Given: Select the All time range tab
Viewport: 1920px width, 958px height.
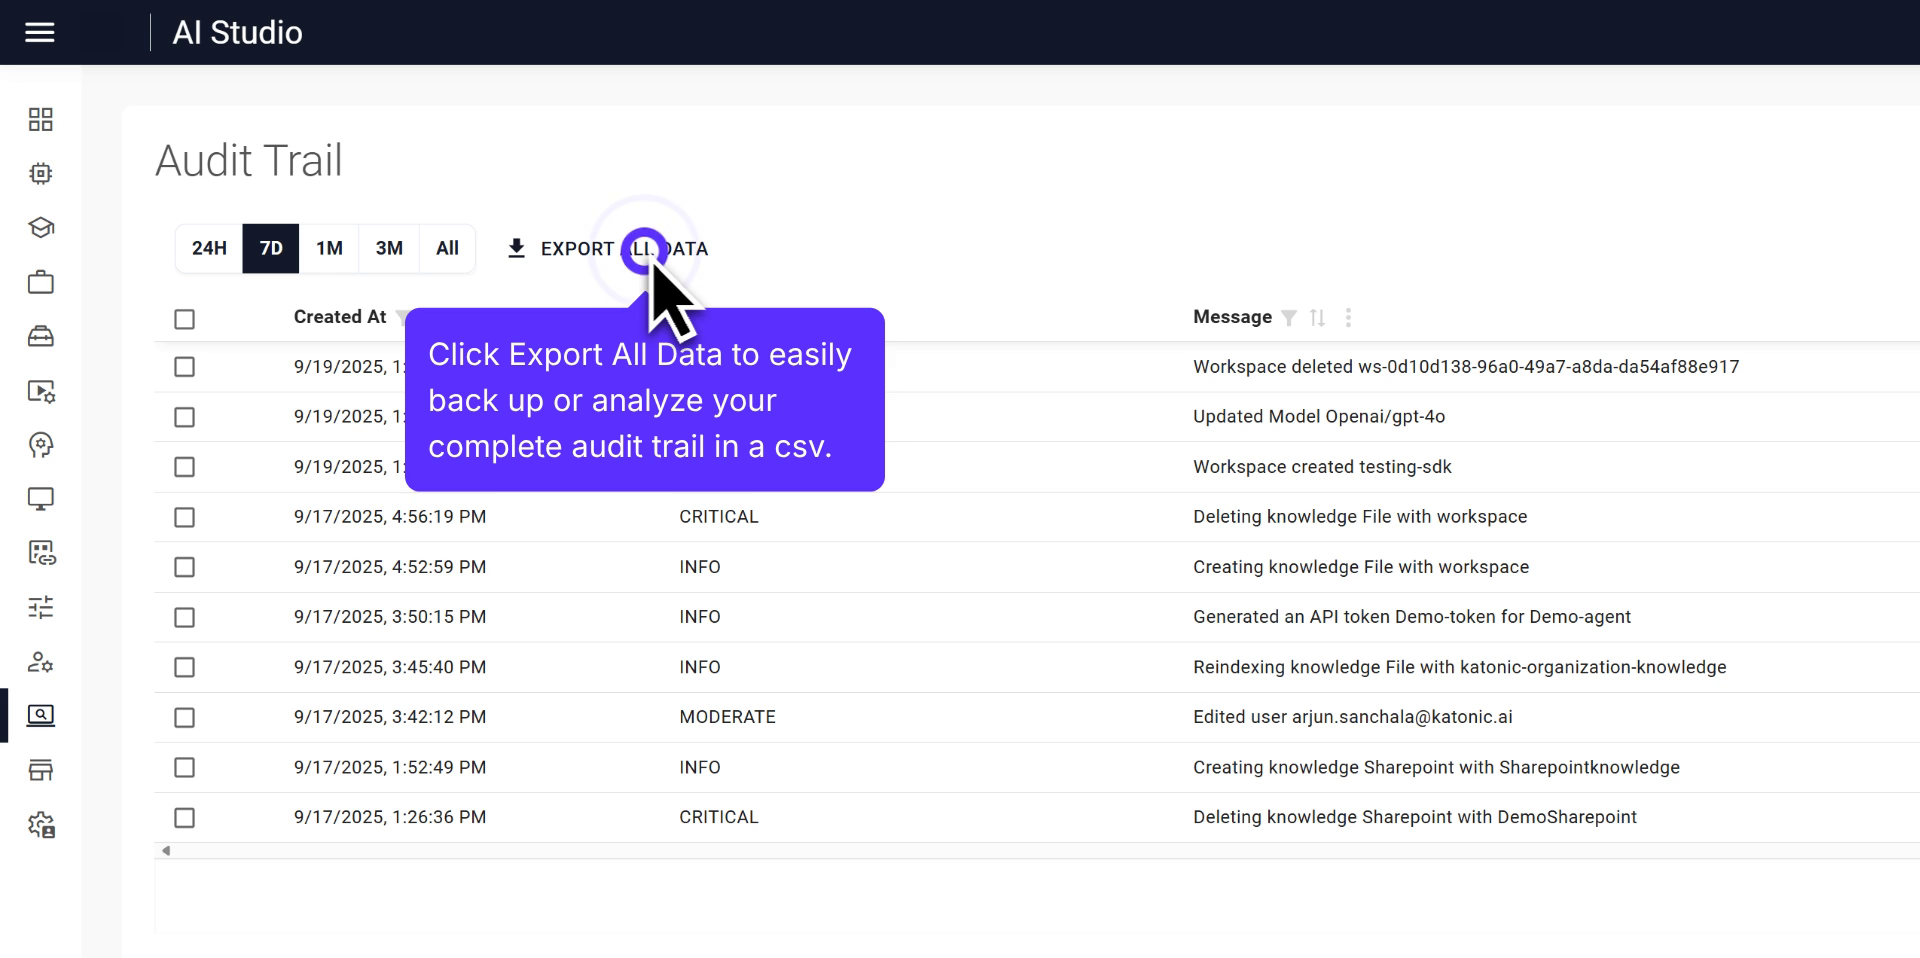Looking at the screenshot, I should [x=447, y=248].
